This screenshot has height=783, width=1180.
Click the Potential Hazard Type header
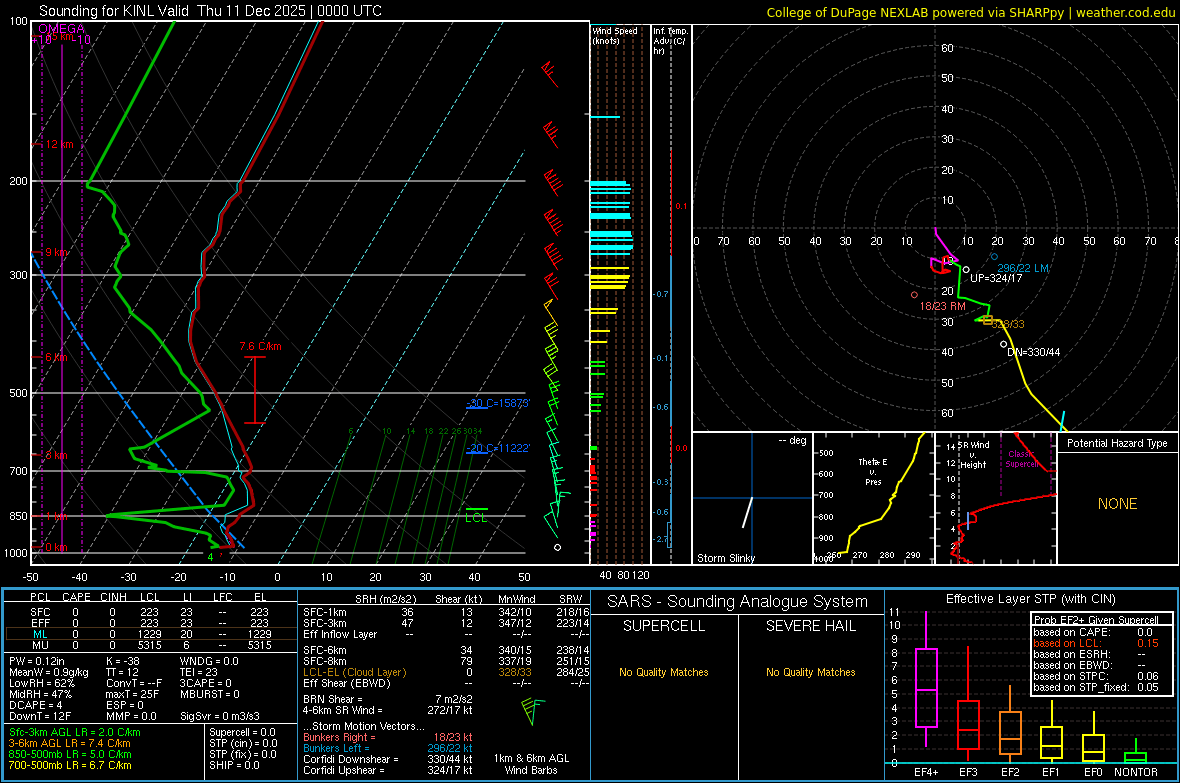coord(1117,443)
